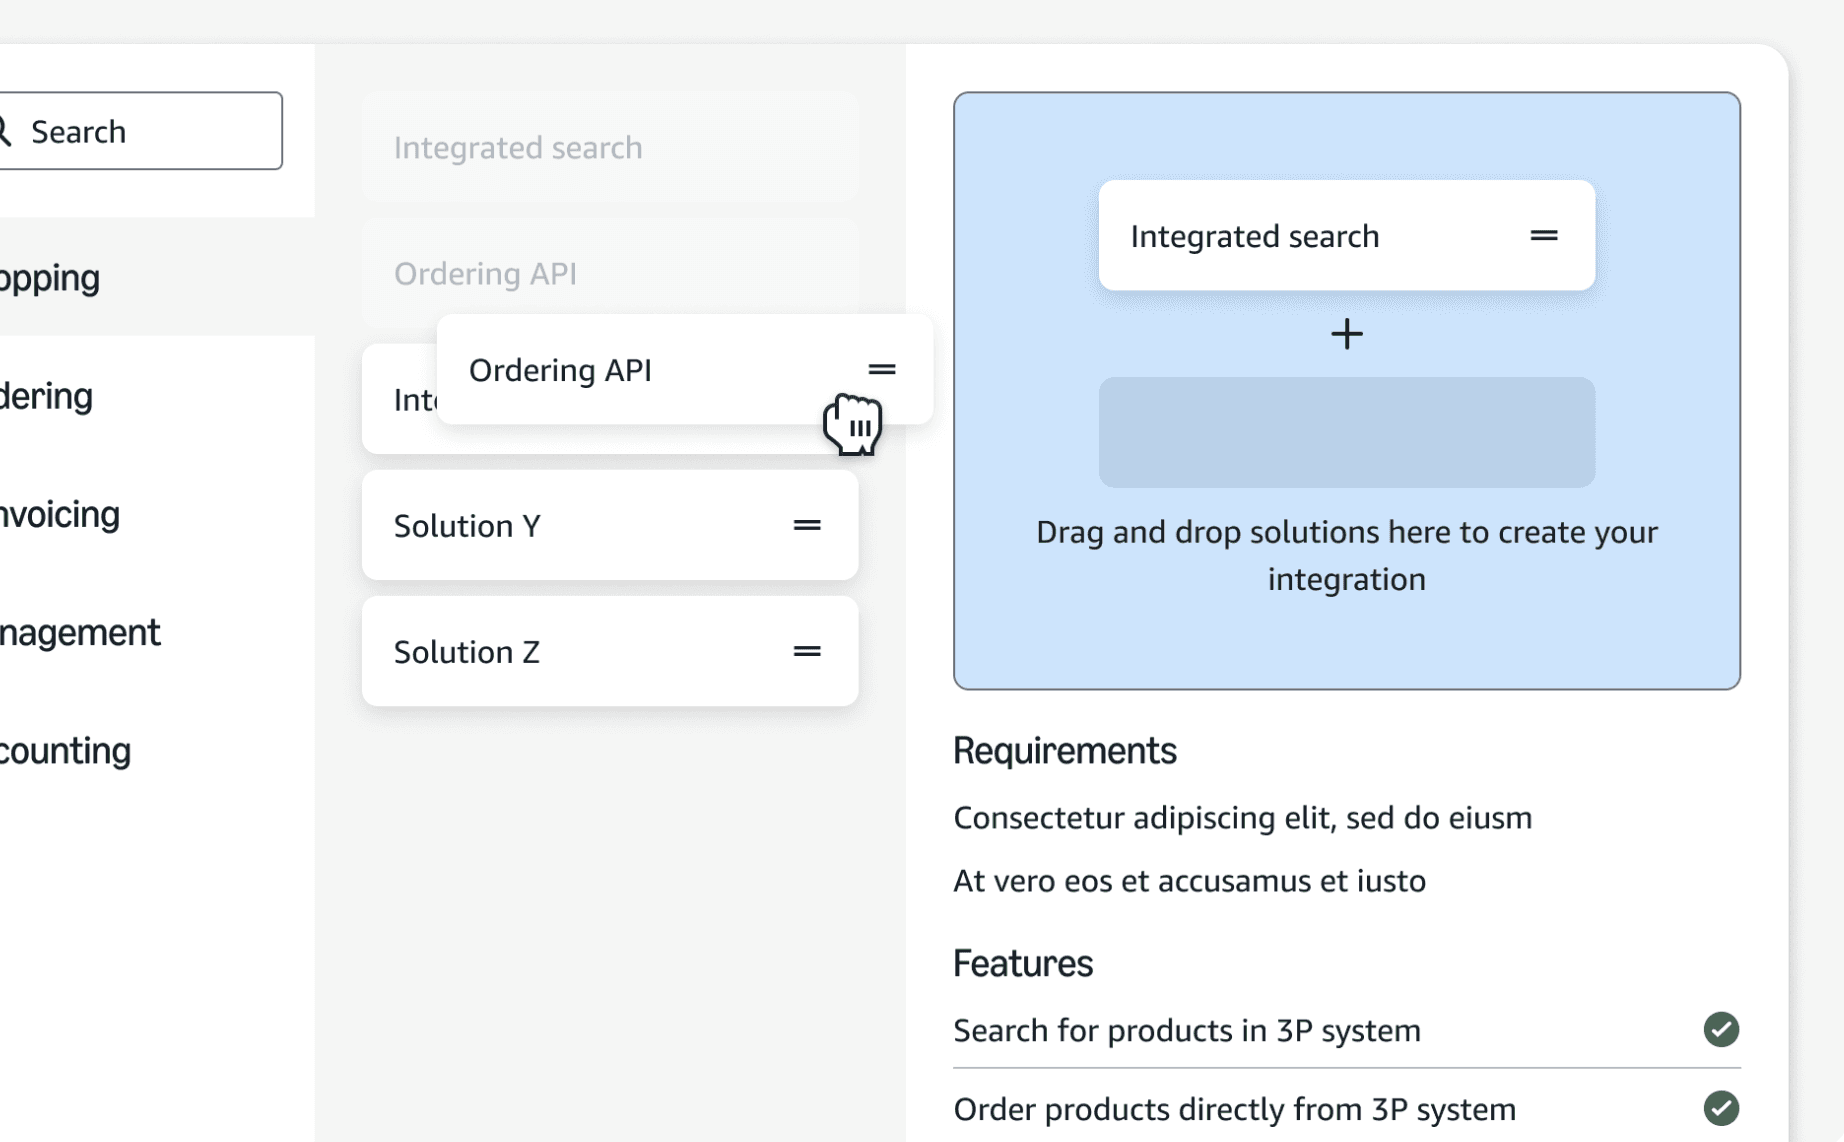This screenshot has height=1142, width=1844.
Task: Click the Search input field
Action: [150, 131]
